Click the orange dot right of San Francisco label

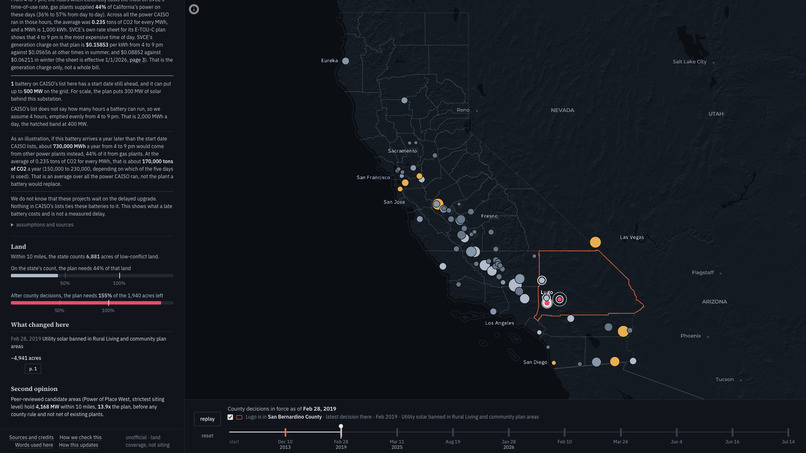click(x=405, y=183)
